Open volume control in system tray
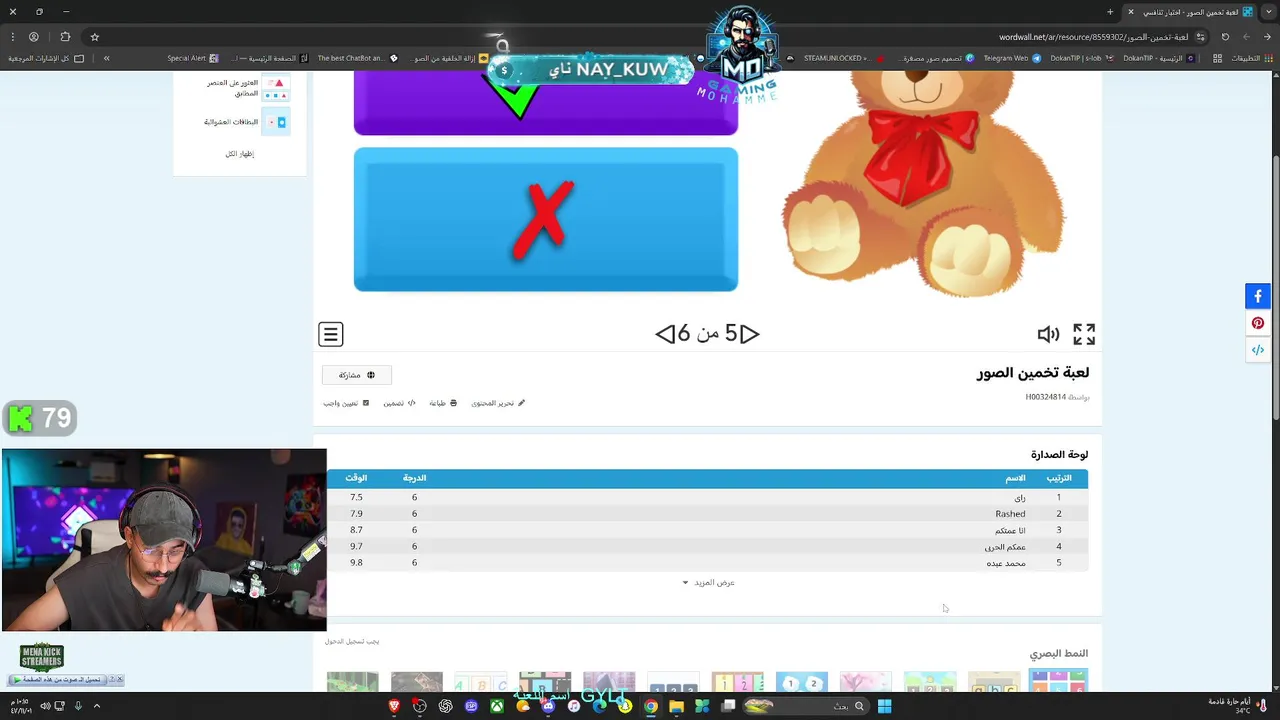 [45, 706]
